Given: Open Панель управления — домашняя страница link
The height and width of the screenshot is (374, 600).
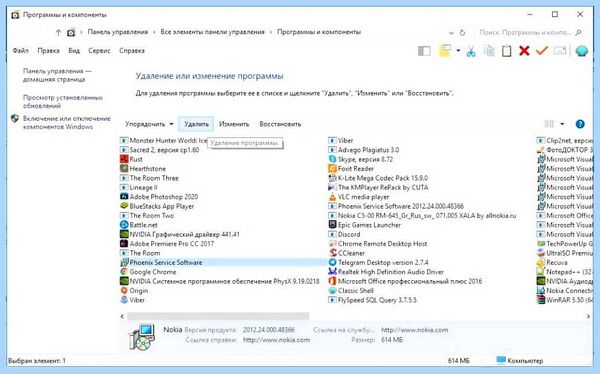Looking at the screenshot, I should tap(57, 75).
